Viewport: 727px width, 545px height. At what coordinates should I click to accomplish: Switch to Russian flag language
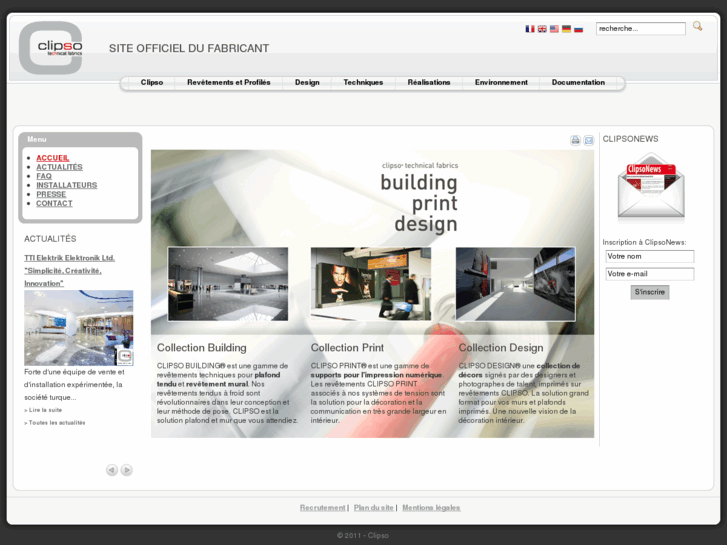pos(578,29)
